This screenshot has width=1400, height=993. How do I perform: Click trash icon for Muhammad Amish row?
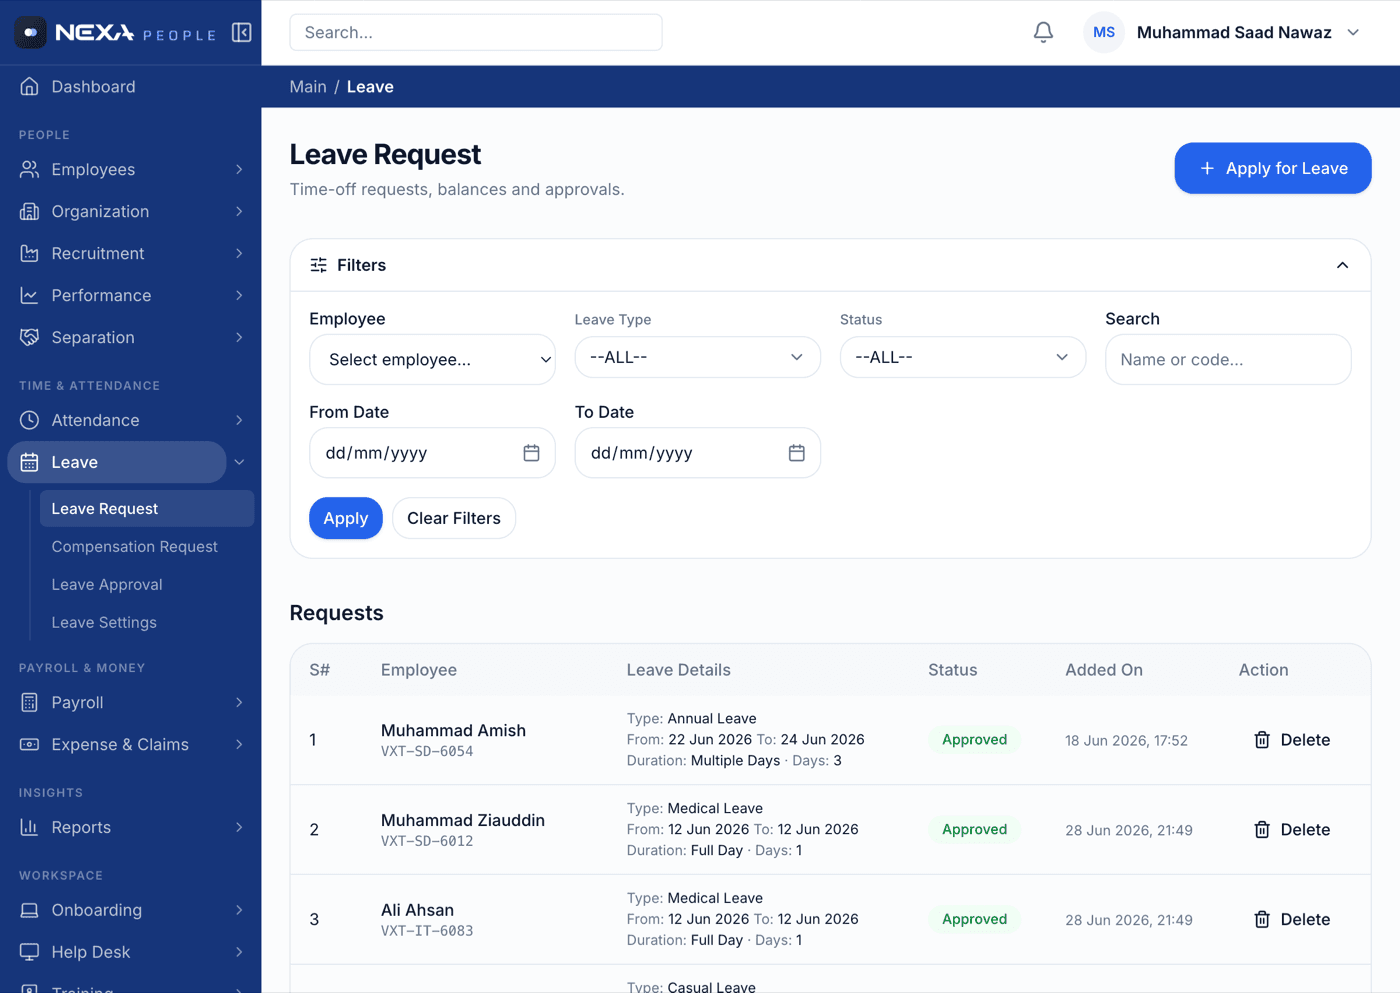point(1262,741)
